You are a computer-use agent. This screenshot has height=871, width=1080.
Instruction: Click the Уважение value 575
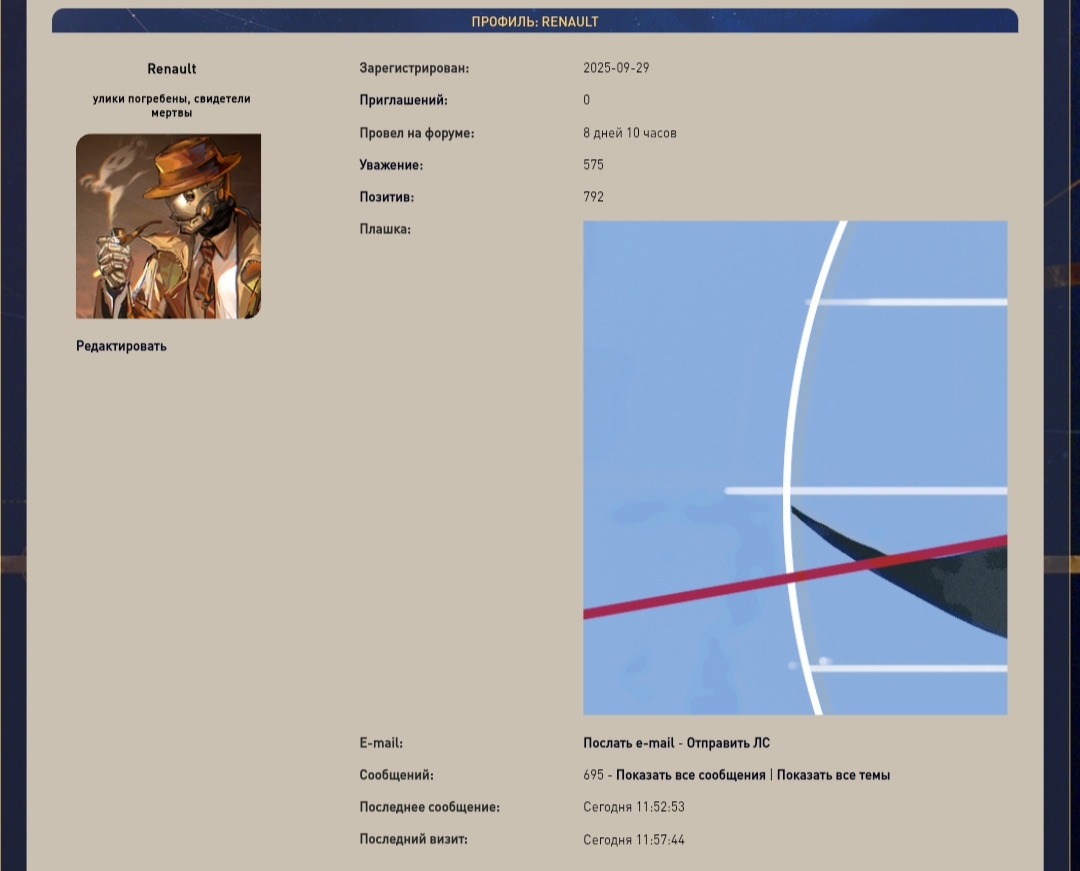coord(593,165)
